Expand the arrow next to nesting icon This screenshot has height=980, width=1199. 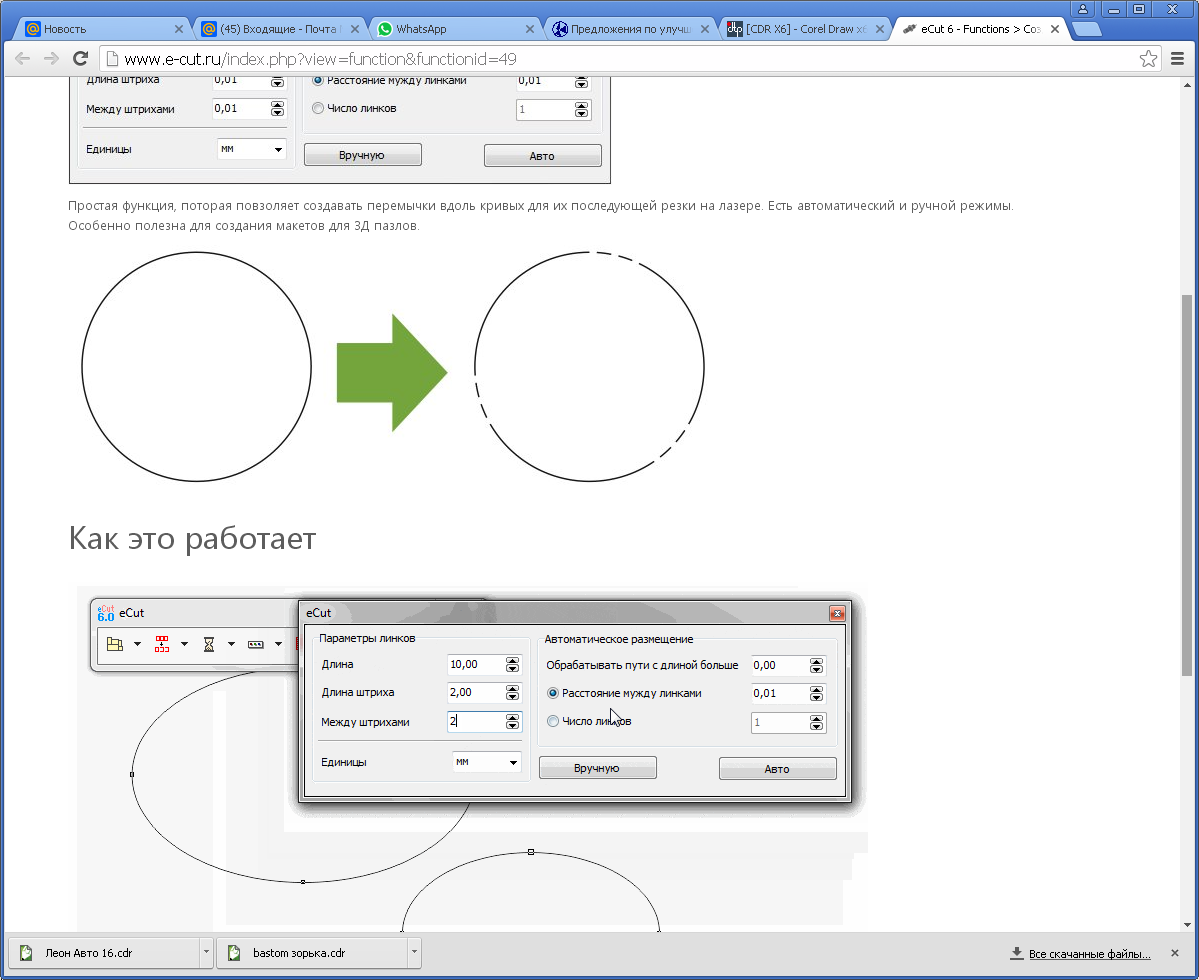[x=138, y=644]
